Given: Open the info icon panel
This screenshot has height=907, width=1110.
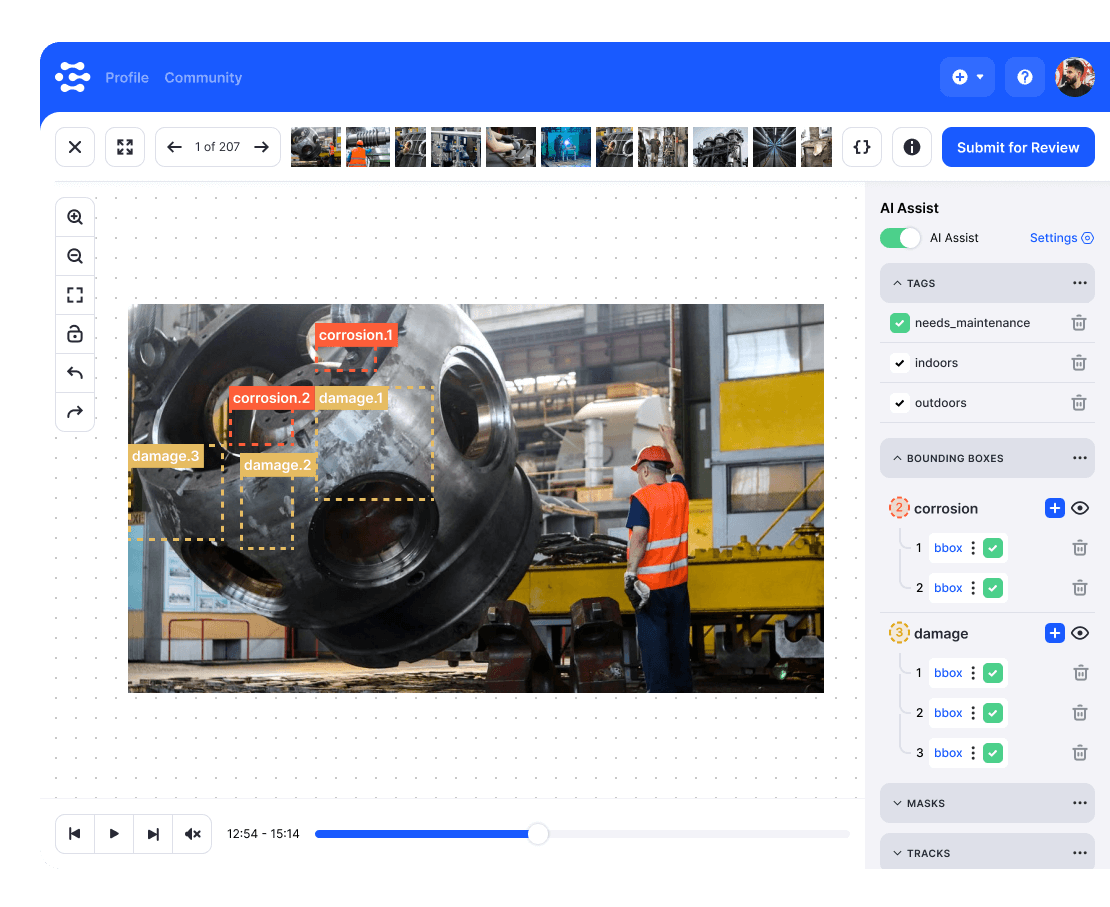Looking at the screenshot, I should pyautogui.click(x=911, y=147).
